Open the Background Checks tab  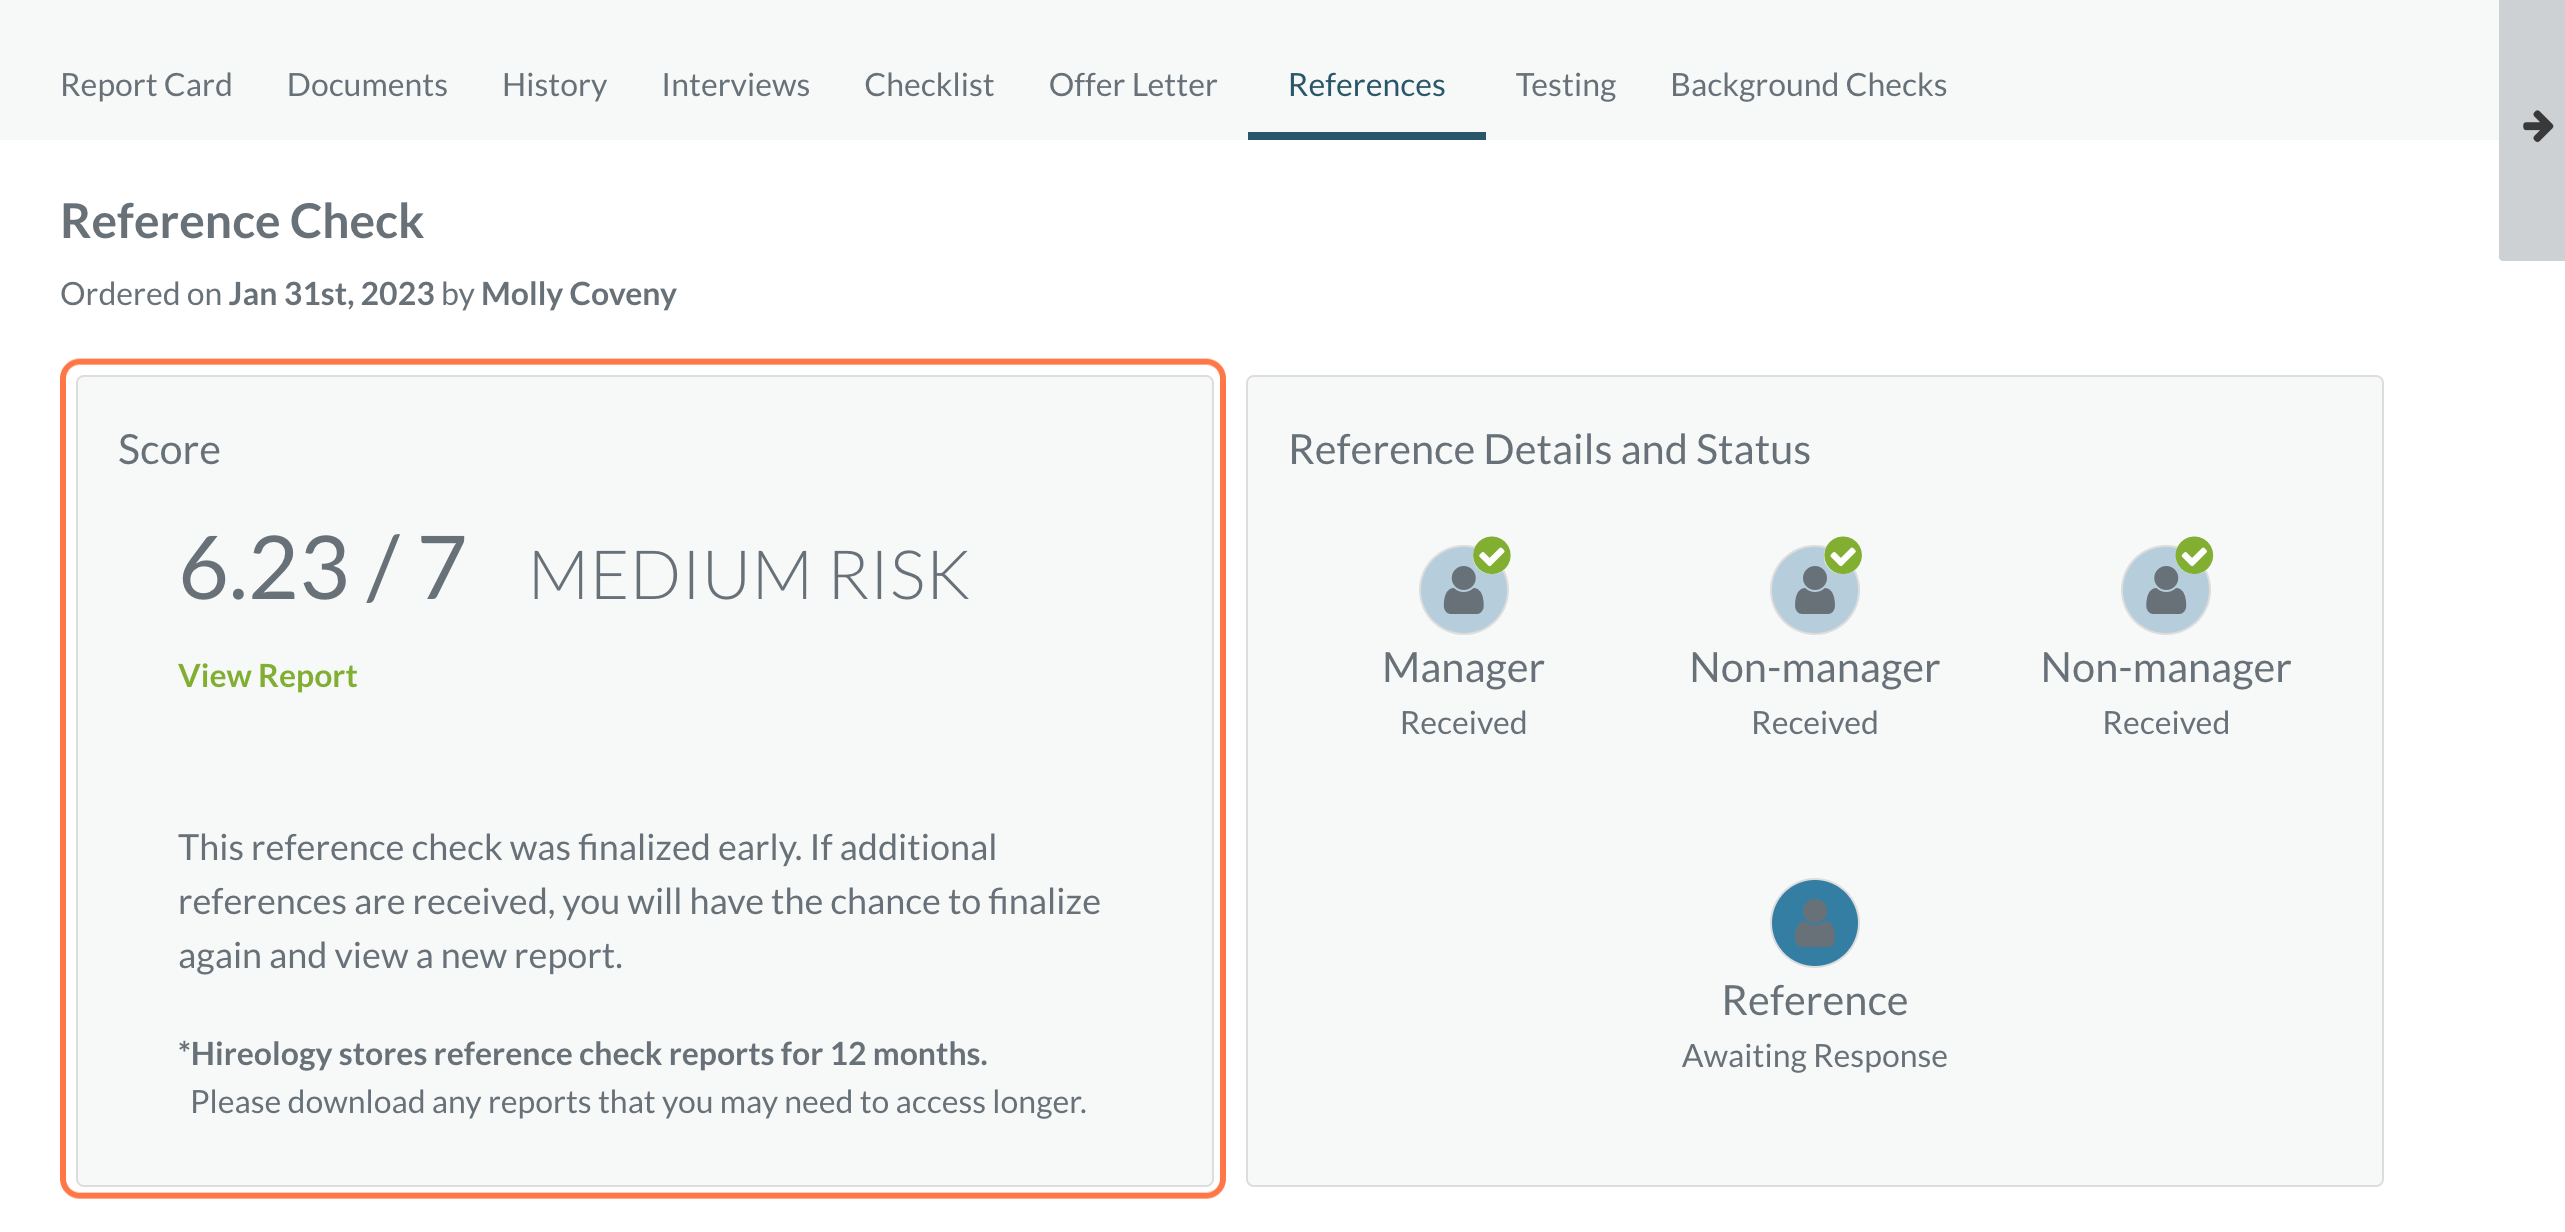(x=1808, y=85)
